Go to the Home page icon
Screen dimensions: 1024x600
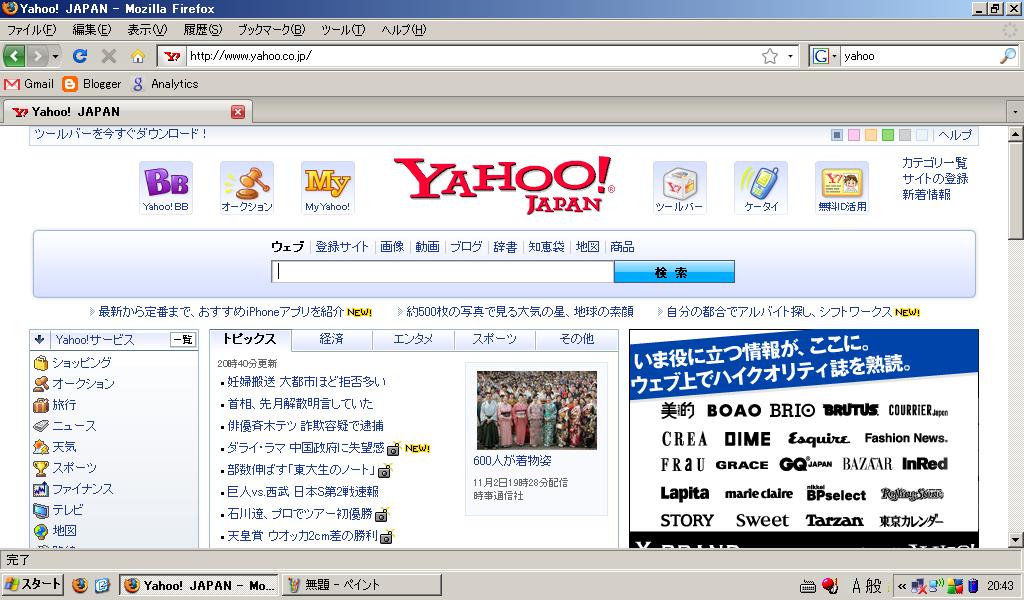click(137, 56)
